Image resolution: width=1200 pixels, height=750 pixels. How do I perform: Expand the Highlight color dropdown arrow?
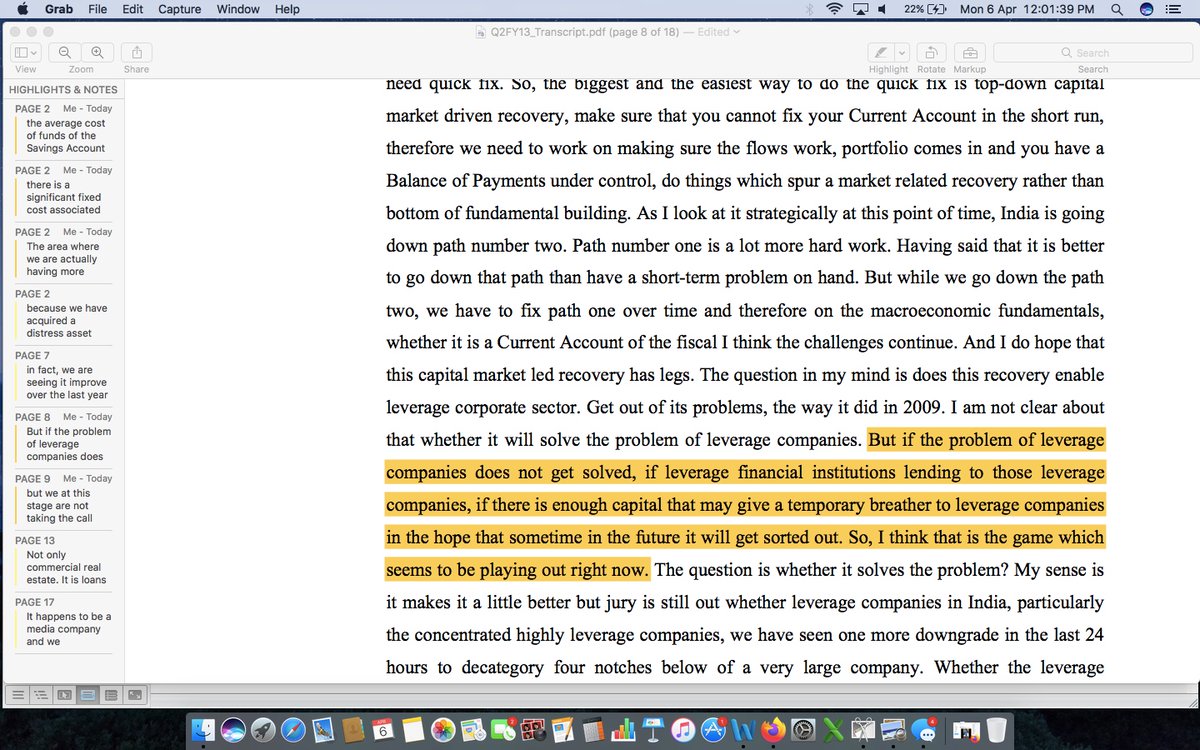click(902, 53)
